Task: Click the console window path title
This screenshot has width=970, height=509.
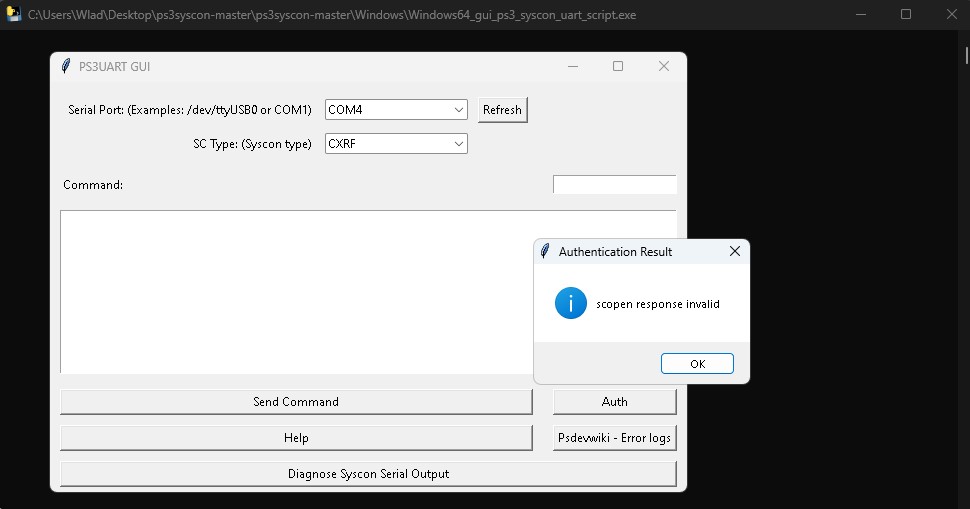Action: pyautogui.click(x=332, y=15)
